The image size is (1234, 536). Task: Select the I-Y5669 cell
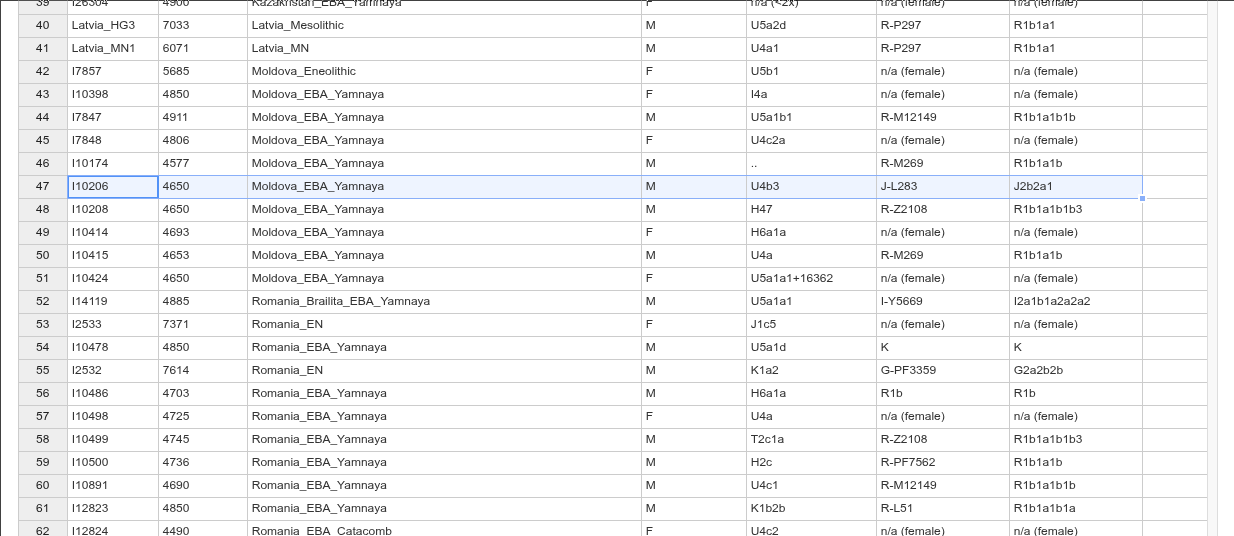[943, 301]
